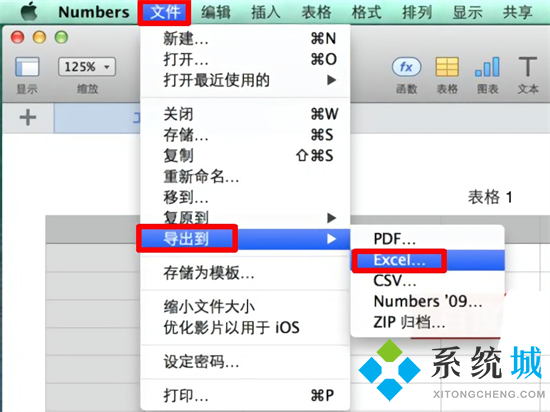Export to Excel… from submenu

(428, 260)
